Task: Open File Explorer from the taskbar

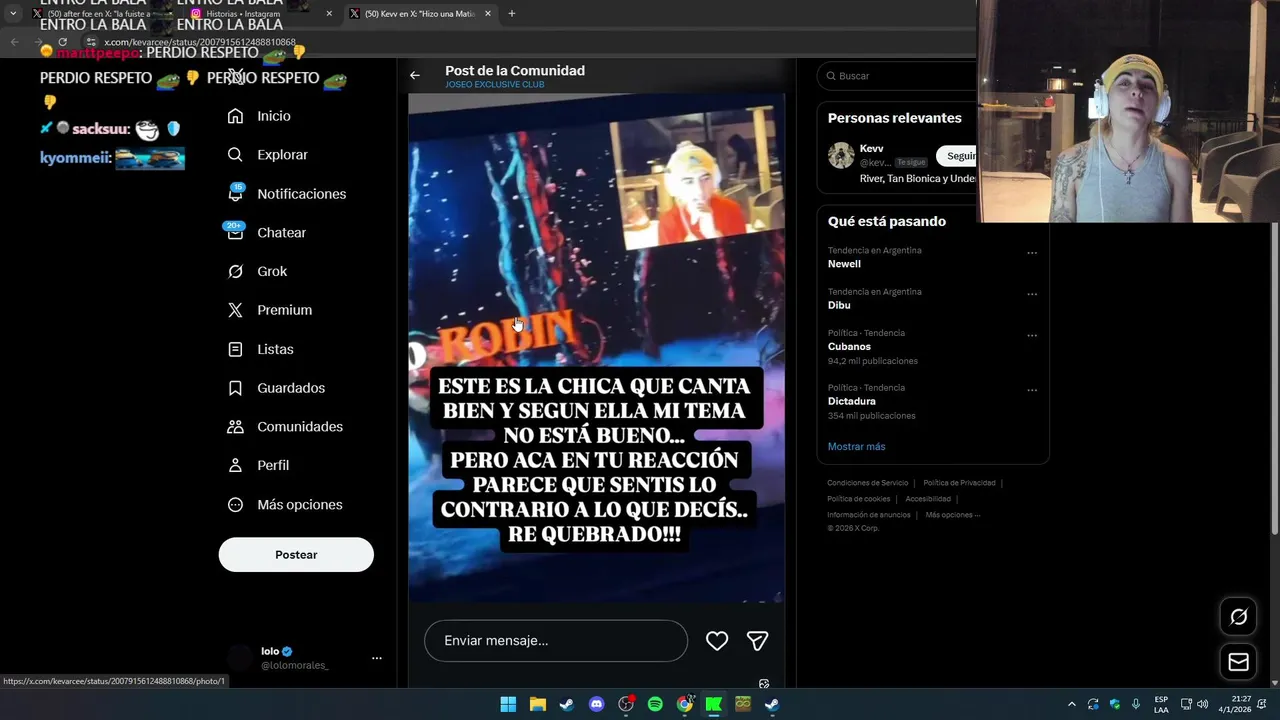Action: coord(537,704)
